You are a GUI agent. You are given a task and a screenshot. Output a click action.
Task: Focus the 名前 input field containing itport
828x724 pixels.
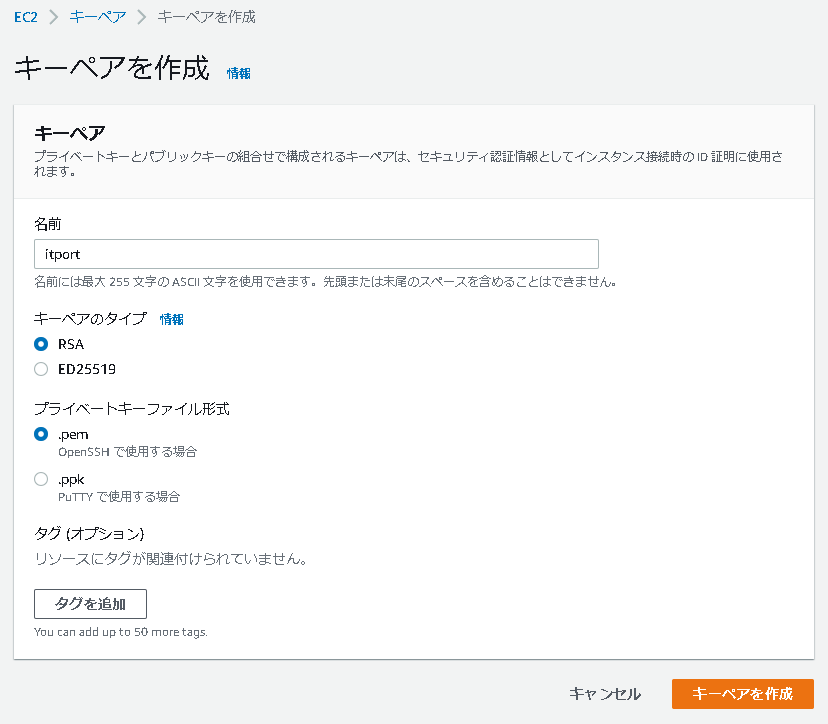click(316, 254)
